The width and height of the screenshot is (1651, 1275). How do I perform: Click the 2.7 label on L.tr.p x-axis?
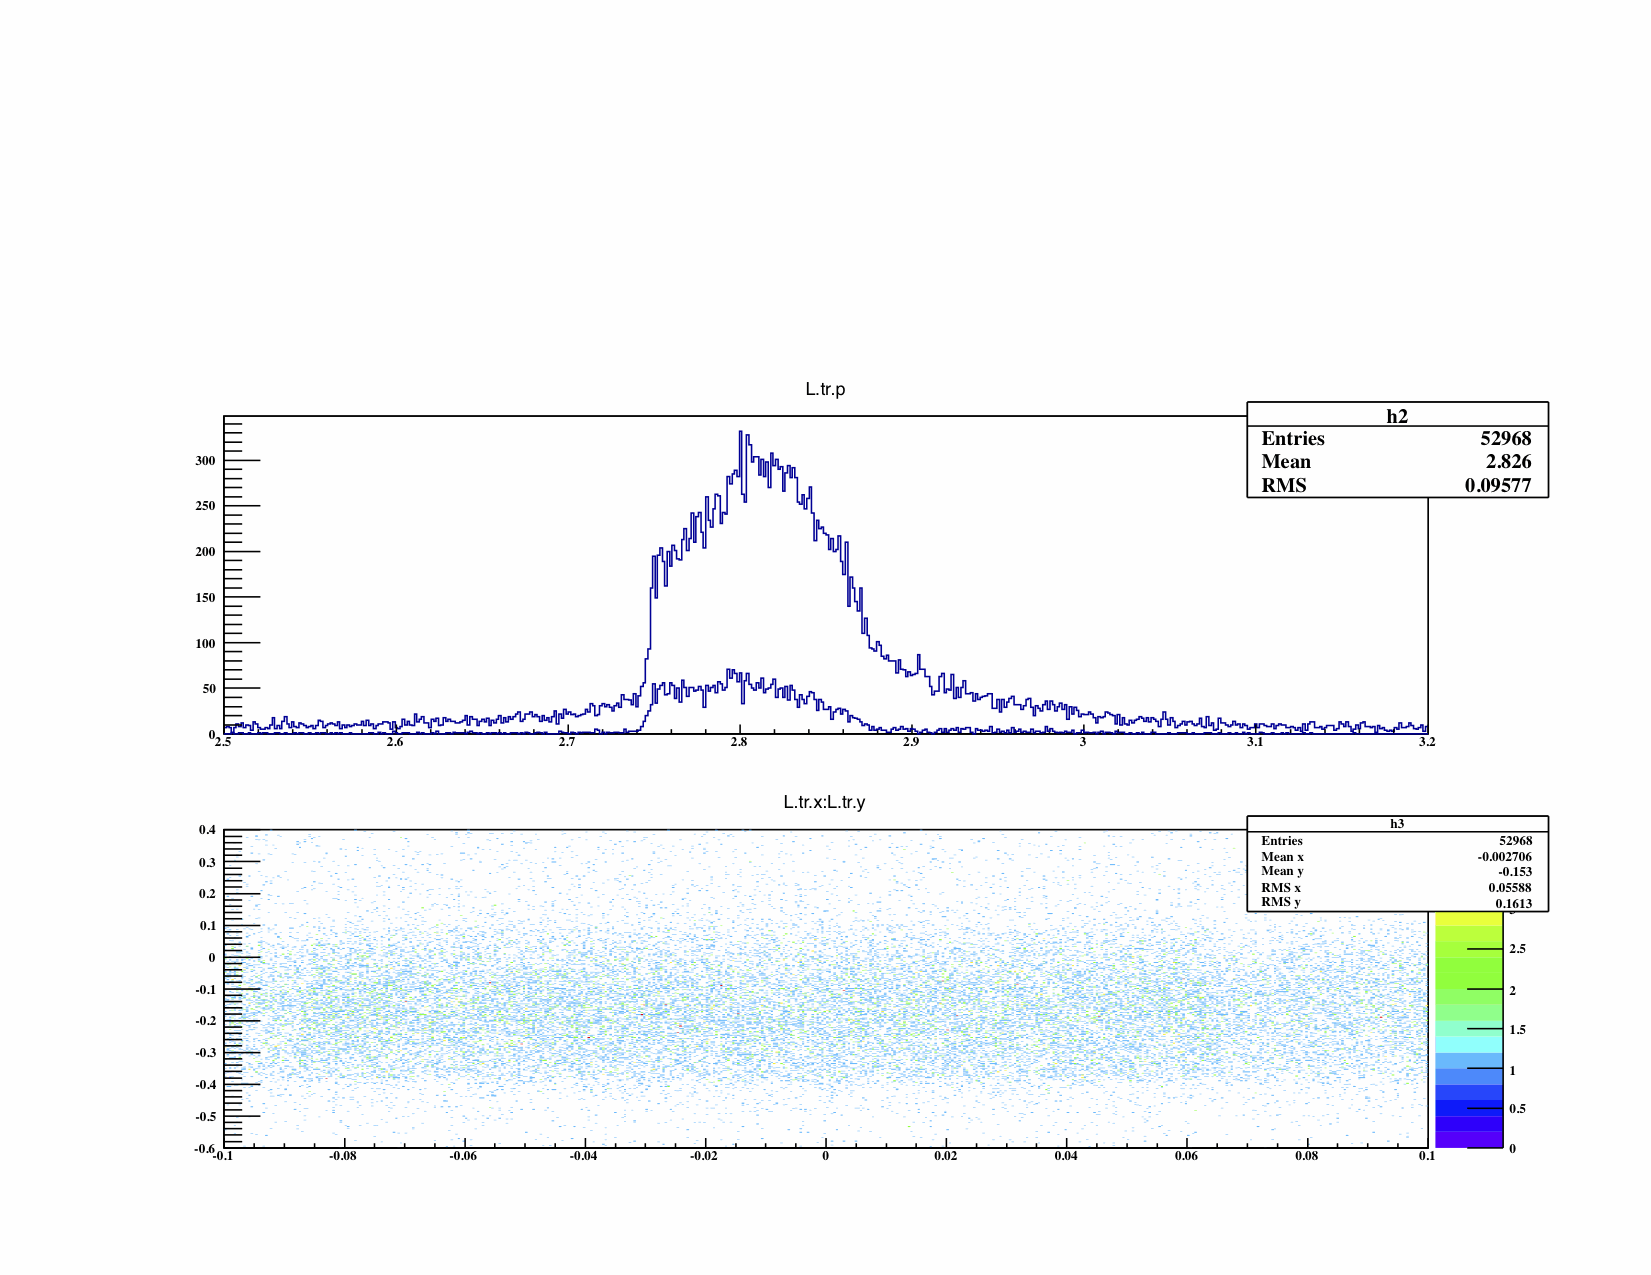(567, 742)
